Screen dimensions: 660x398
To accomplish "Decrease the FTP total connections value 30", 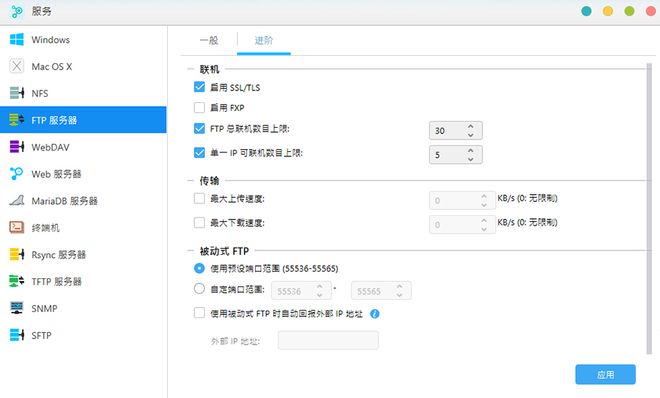I will coord(471,135).
